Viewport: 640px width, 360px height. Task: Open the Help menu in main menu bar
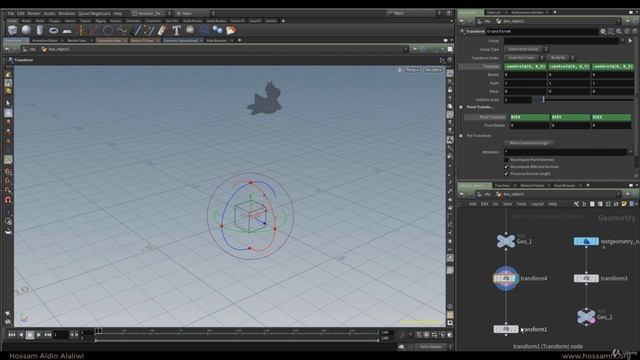point(118,13)
